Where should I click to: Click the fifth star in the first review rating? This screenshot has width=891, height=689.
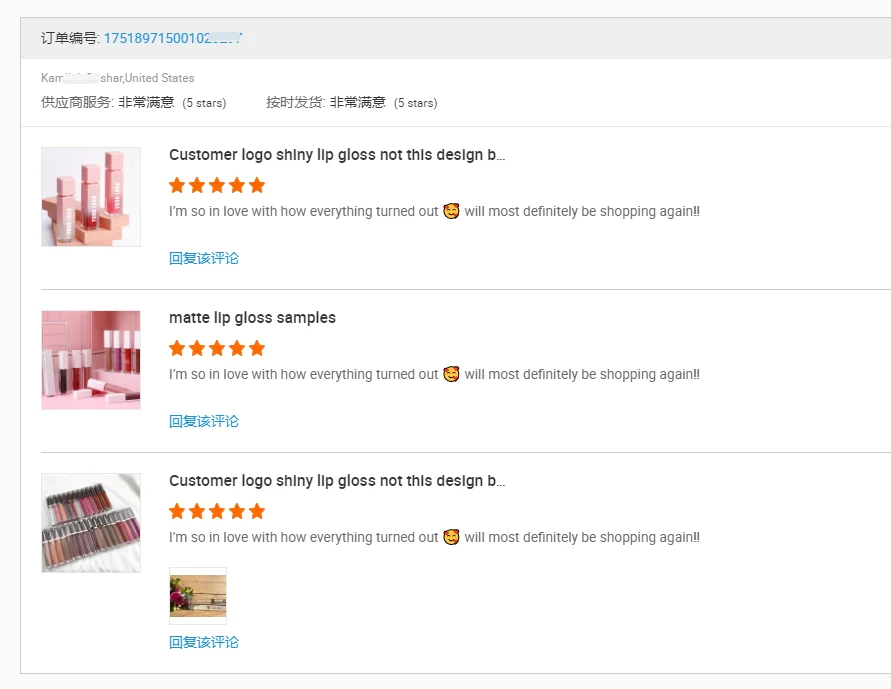tap(256, 185)
